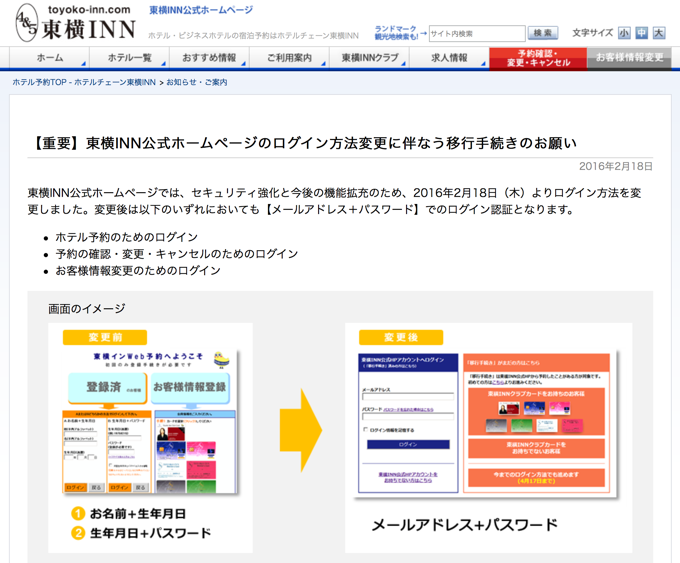Focus the サイト内検索 search field
Viewport: 680px width, 563px height.
click(x=477, y=33)
